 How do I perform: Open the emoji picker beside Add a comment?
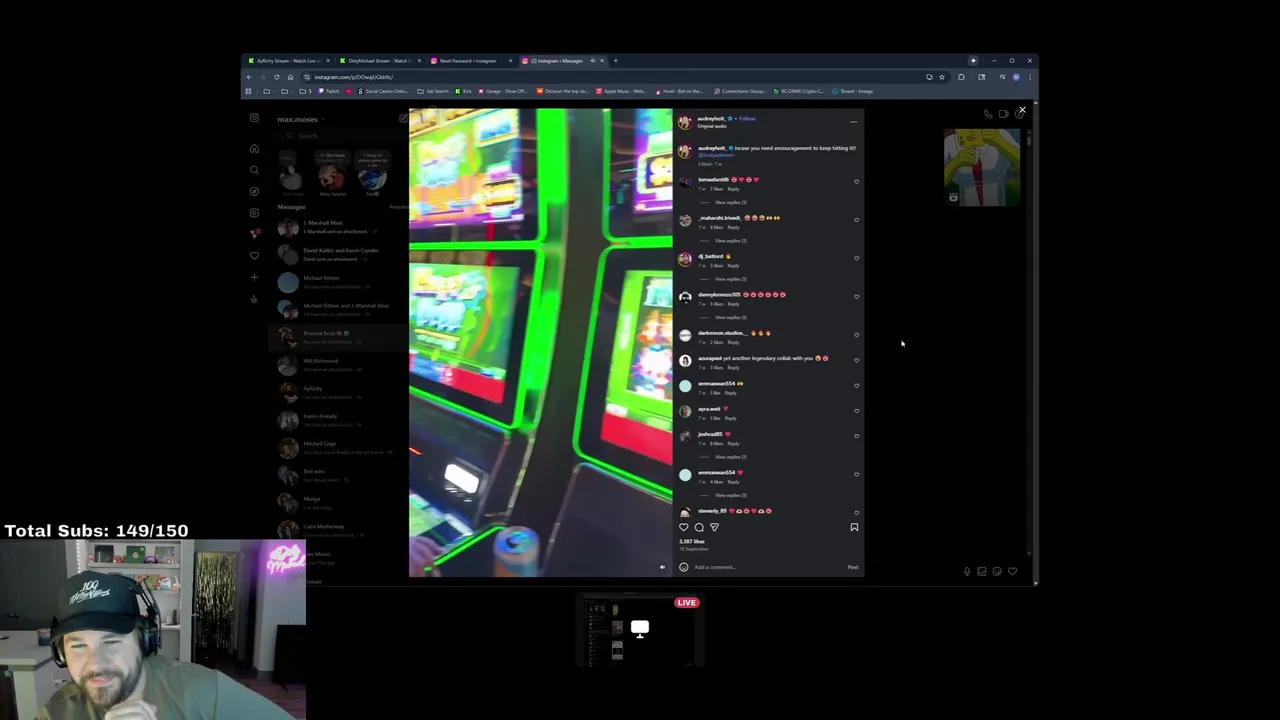coord(684,567)
